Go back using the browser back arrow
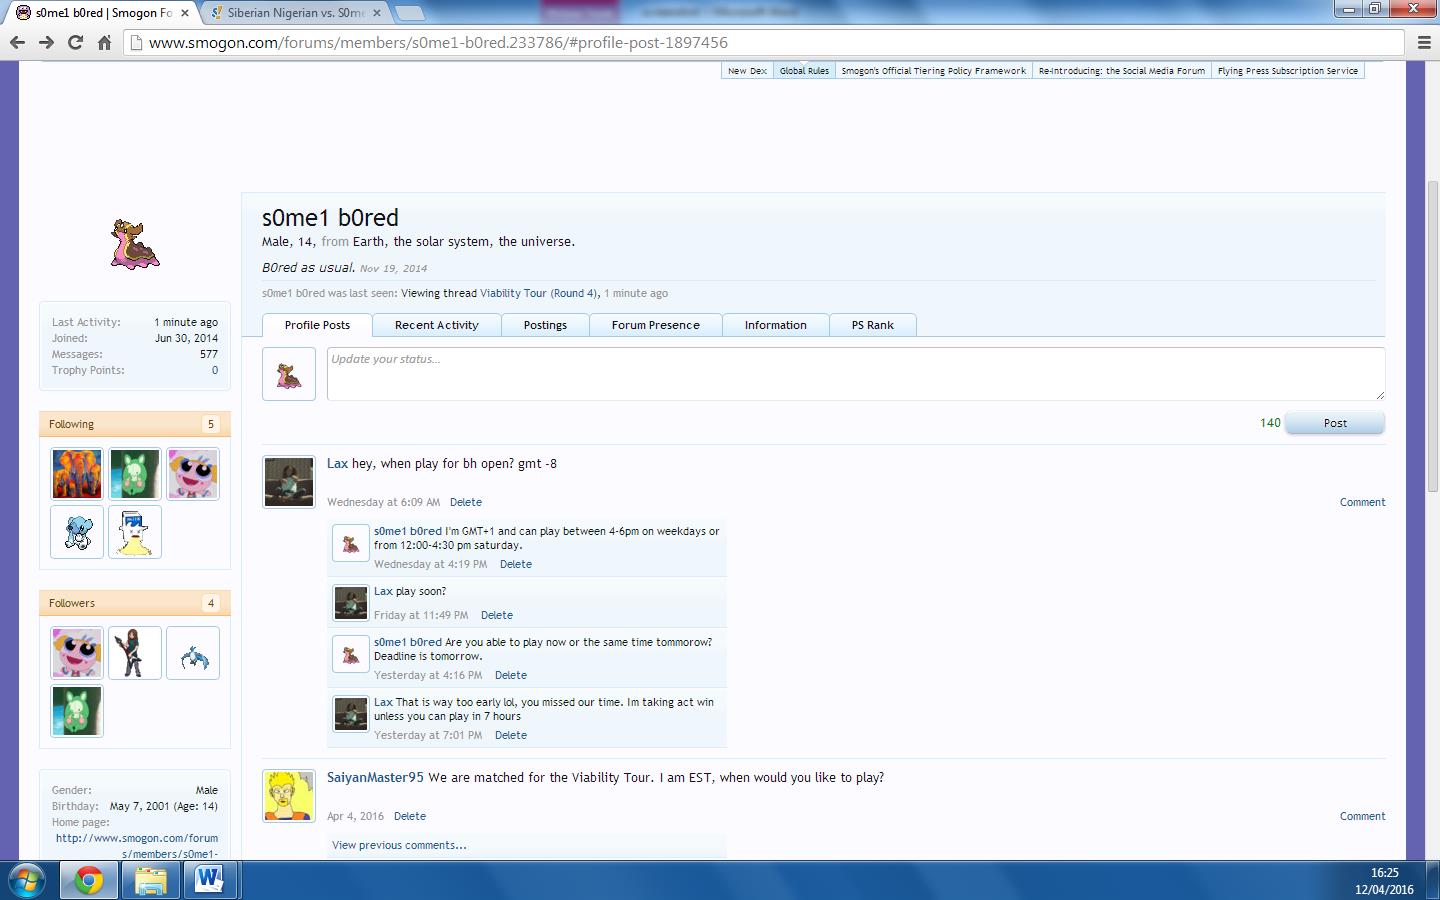The width and height of the screenshot is (1440, 900). point(17,42)
